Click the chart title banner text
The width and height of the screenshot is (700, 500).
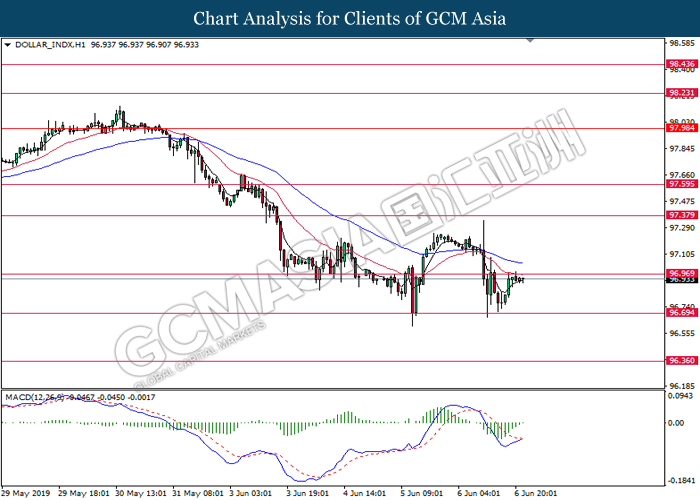tap(349, 18)
